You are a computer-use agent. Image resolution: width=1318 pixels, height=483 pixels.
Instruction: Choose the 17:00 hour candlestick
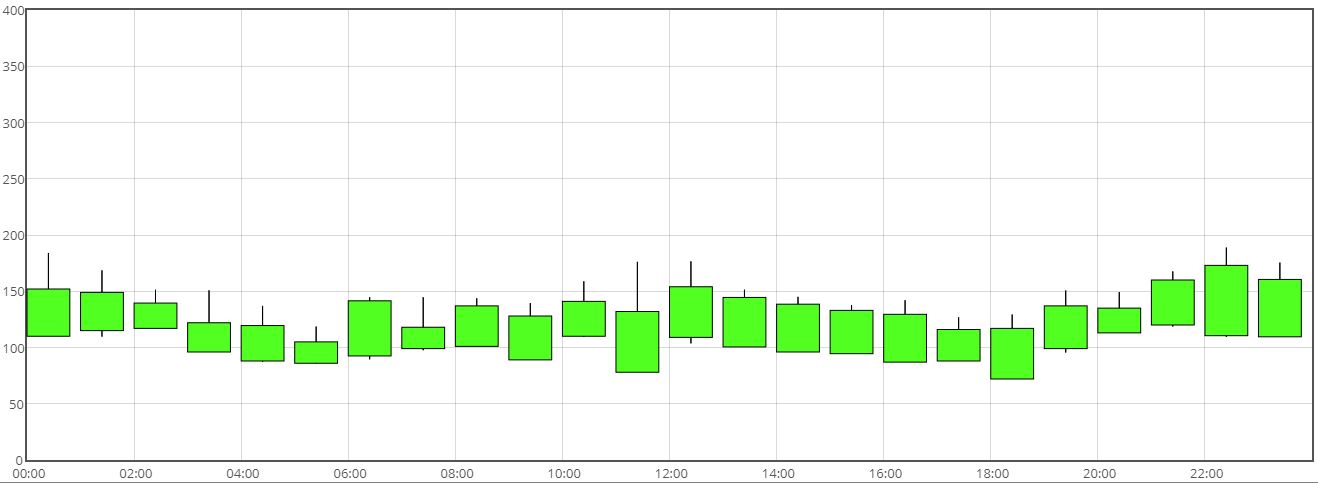(958, 345)
